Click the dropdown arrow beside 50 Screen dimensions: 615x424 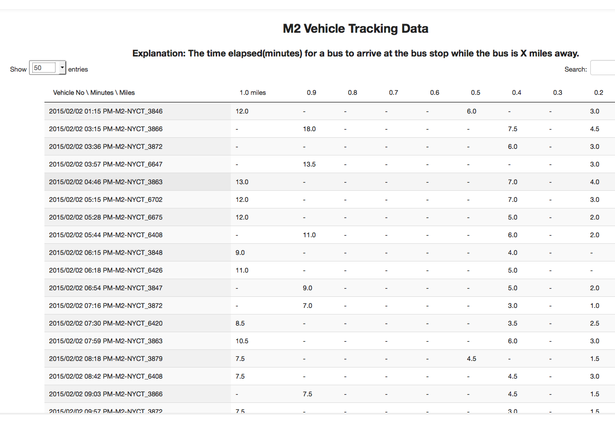[x=62, y=68]
